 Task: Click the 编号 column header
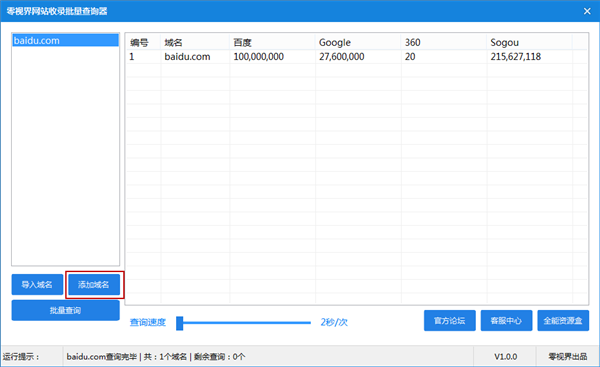pos(143,42)
